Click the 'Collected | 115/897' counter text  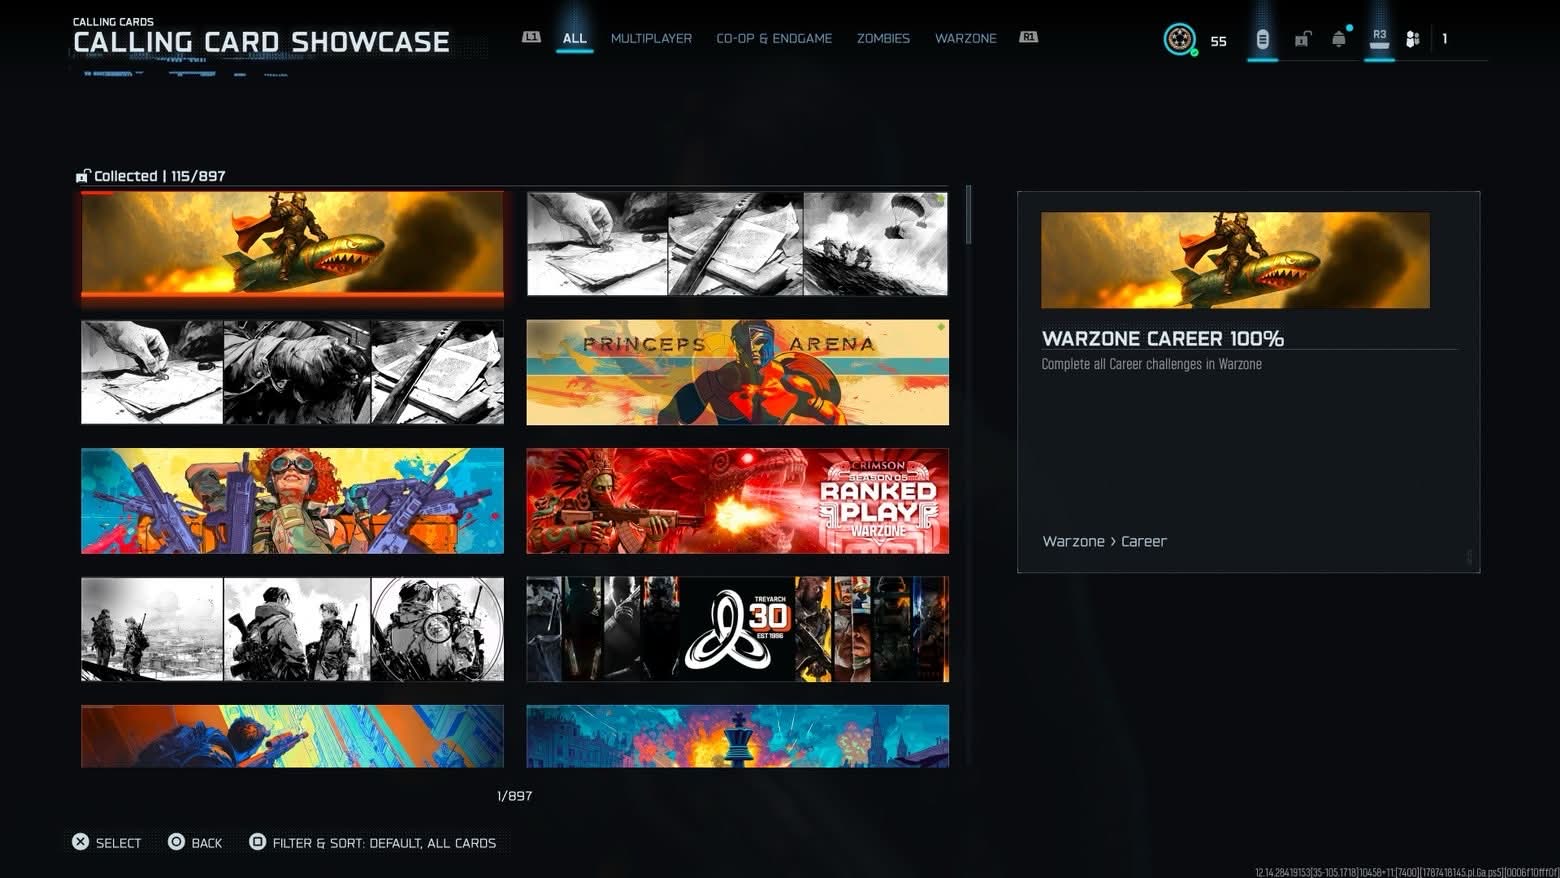pyautogui.click(x=160, y=176)
